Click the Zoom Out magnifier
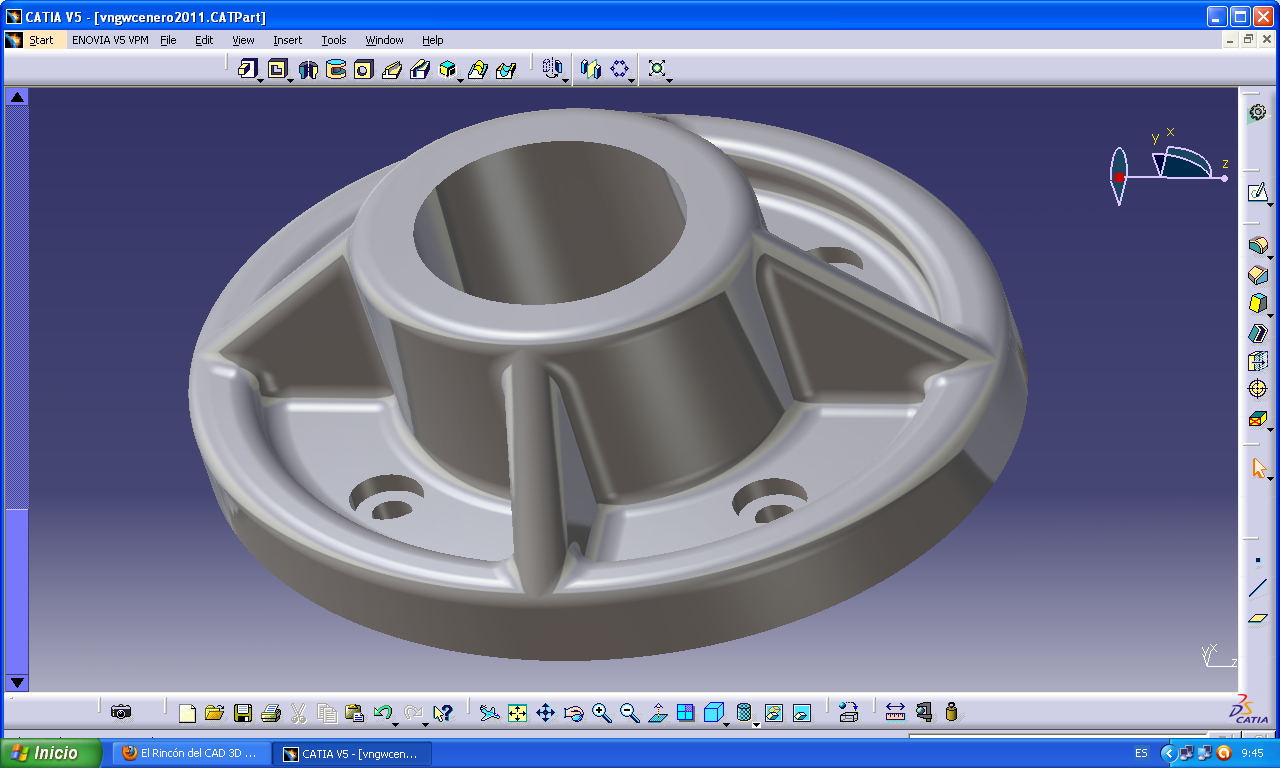The image size is (1280, 768). pos(629,713)
